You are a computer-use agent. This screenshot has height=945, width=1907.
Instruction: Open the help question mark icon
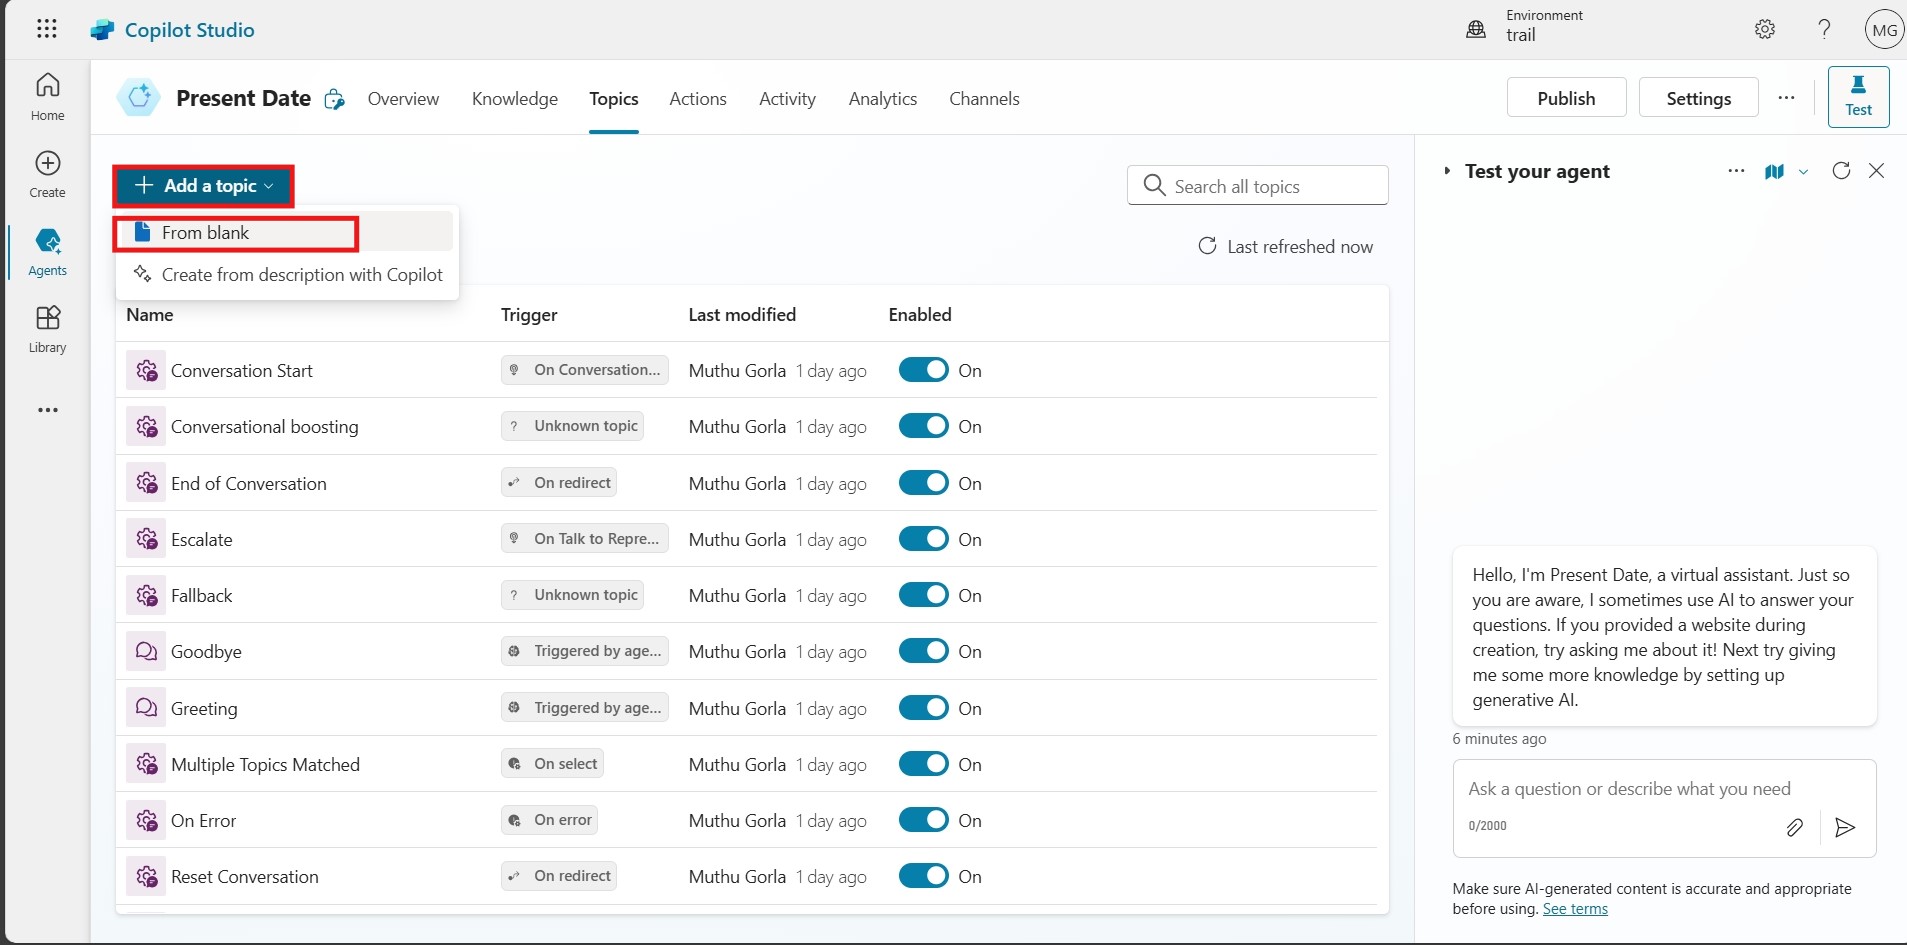click(x=1824, y=29)
